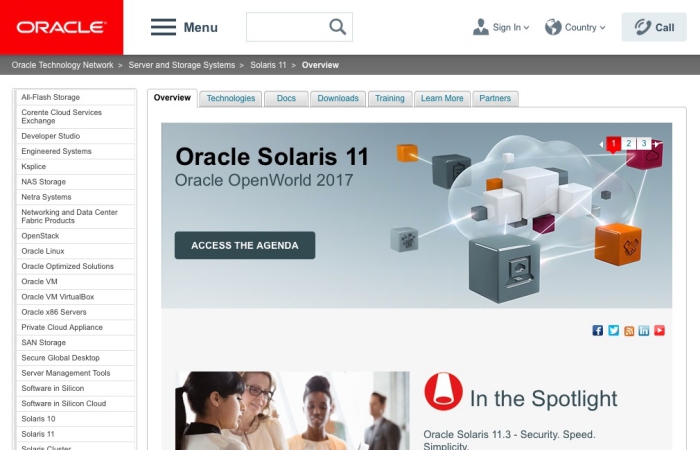Go to banner slide 2

(629, 143)
